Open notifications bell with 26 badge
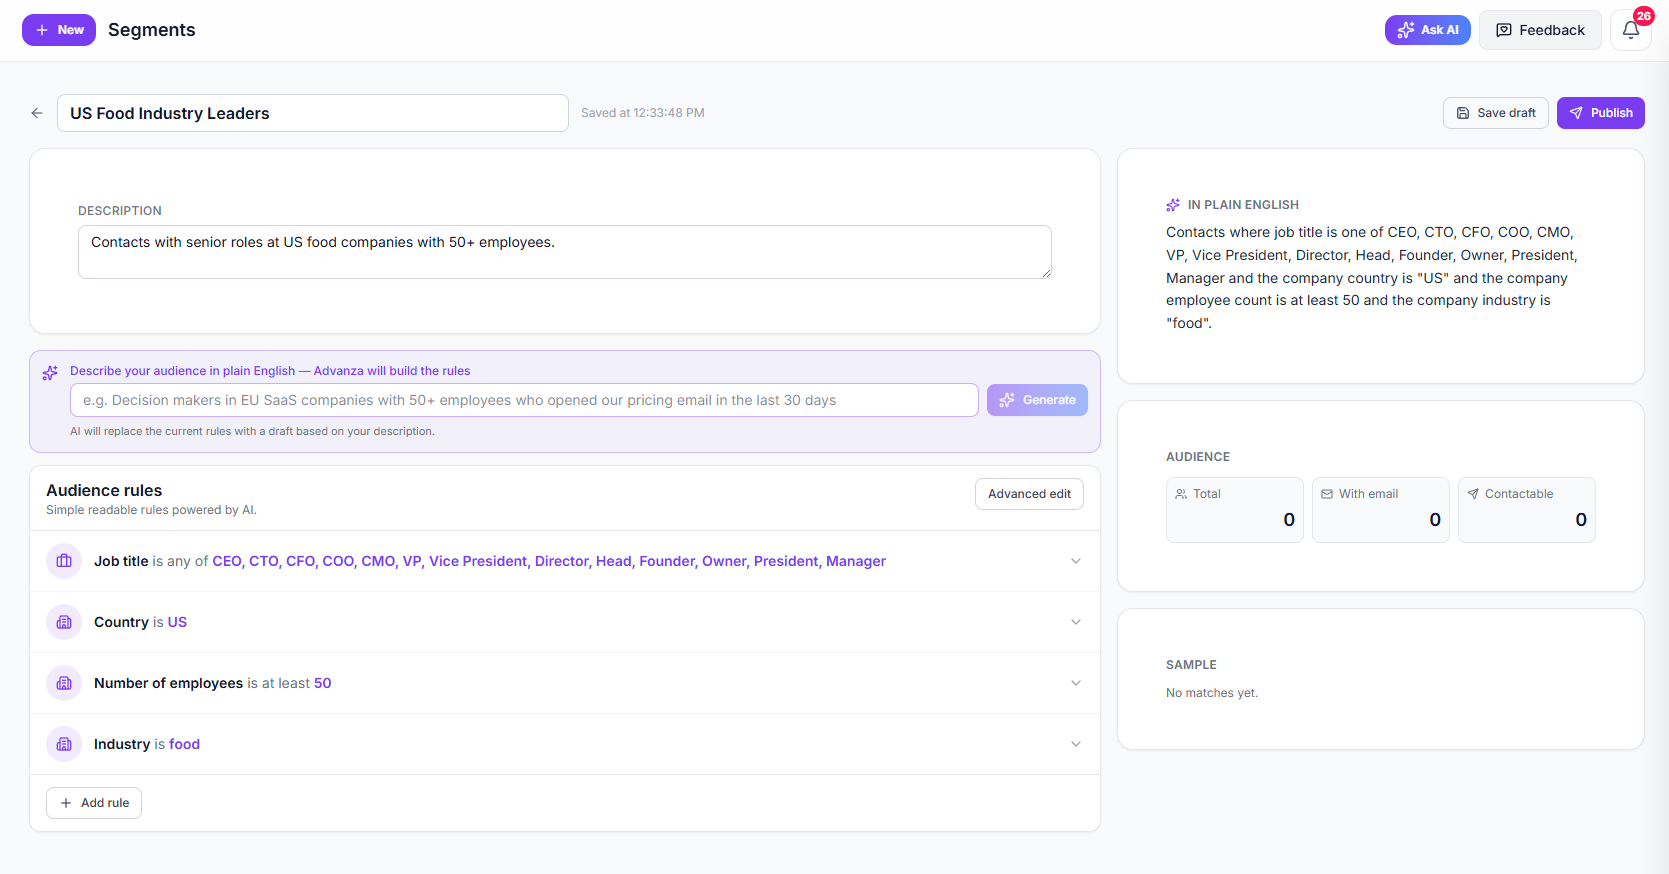Viewport: 1669px width, 874px height. (1631, 30)
